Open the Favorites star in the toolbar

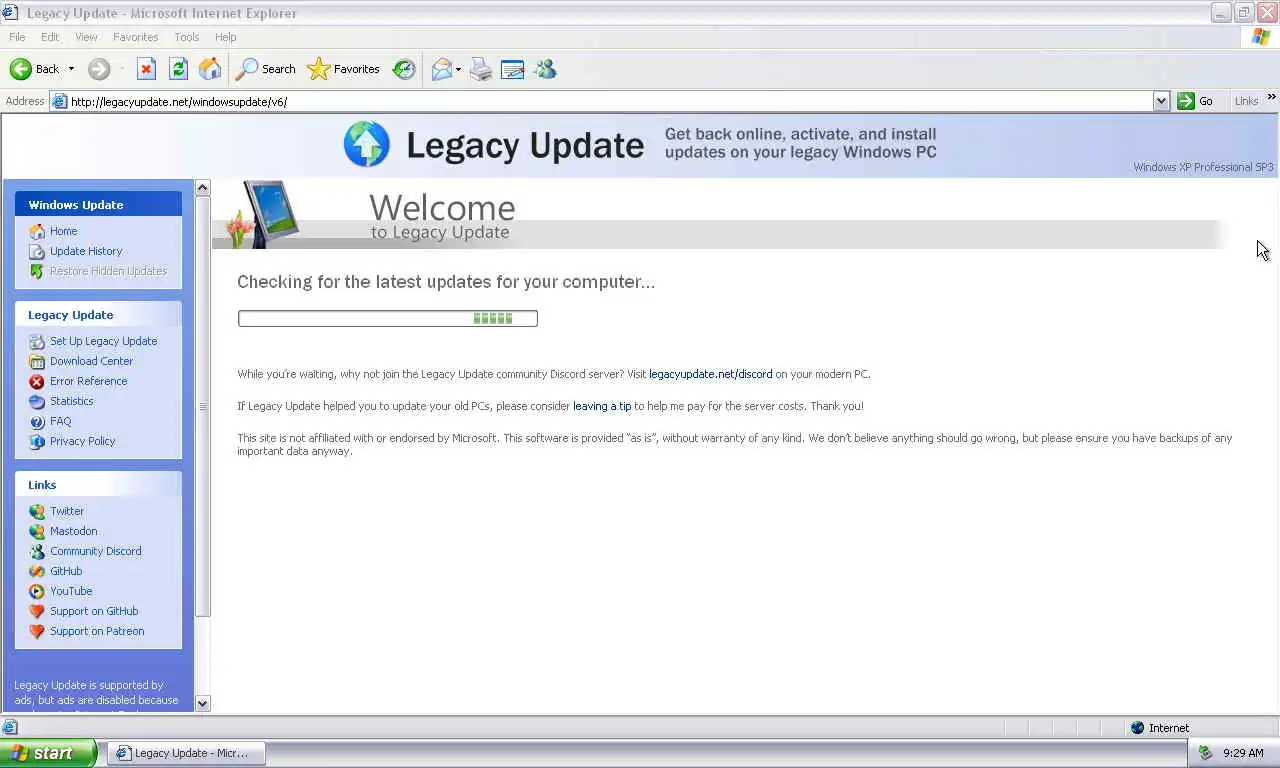tap(344, 69)
